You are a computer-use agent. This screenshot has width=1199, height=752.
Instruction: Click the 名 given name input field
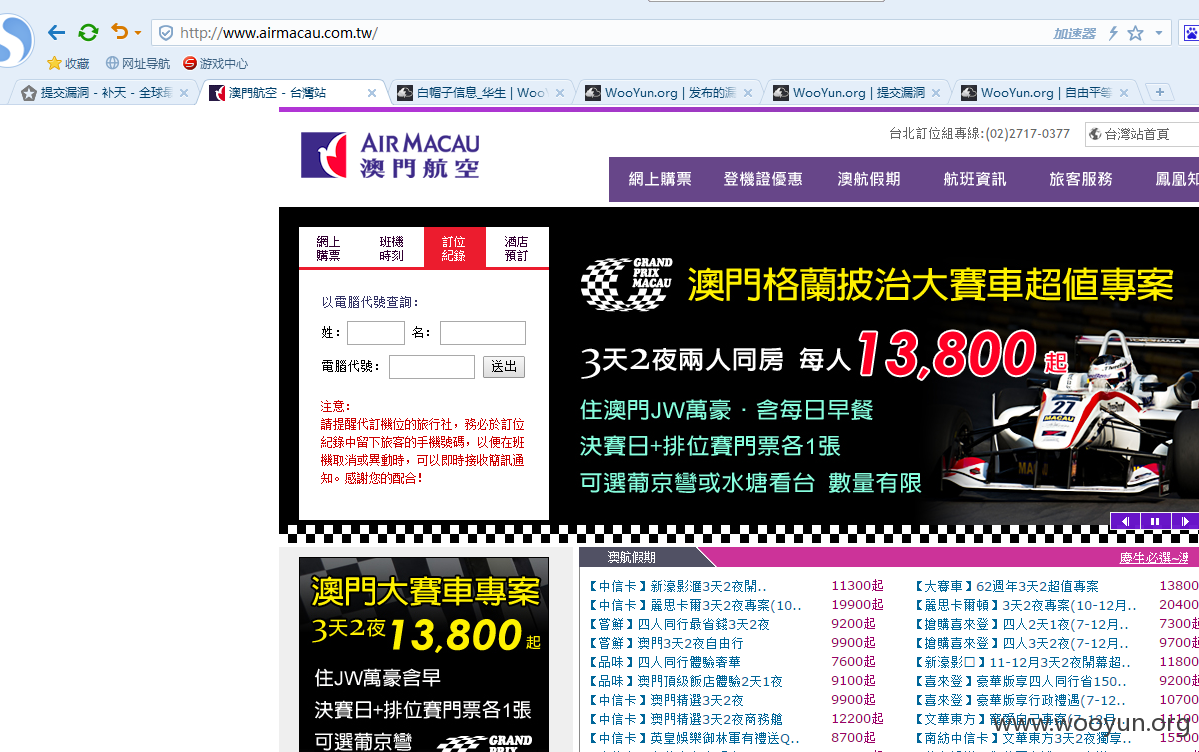[483, 333]
